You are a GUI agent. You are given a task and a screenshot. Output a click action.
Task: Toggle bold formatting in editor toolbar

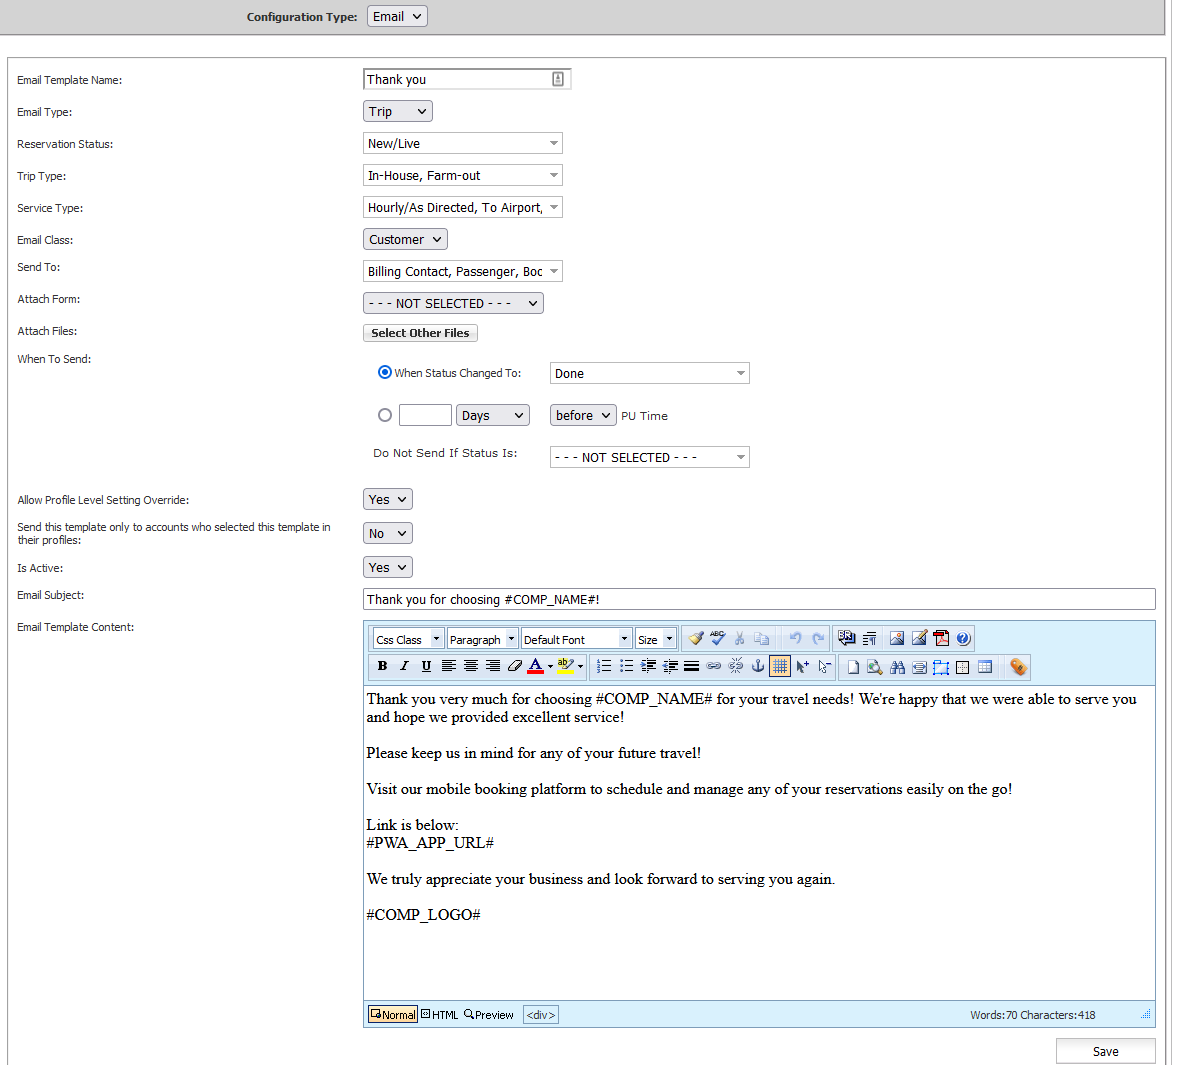click(382, 666)
